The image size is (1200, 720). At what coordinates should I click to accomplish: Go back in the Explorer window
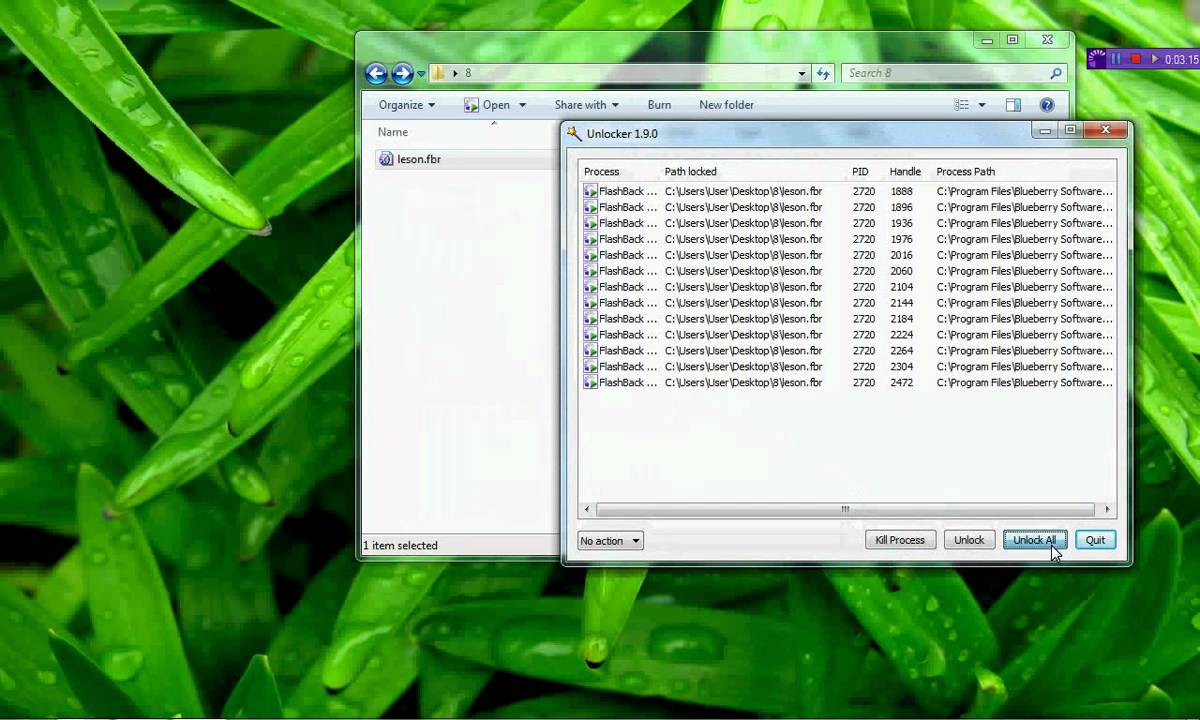pyautogui.click(x=376, y=73)
